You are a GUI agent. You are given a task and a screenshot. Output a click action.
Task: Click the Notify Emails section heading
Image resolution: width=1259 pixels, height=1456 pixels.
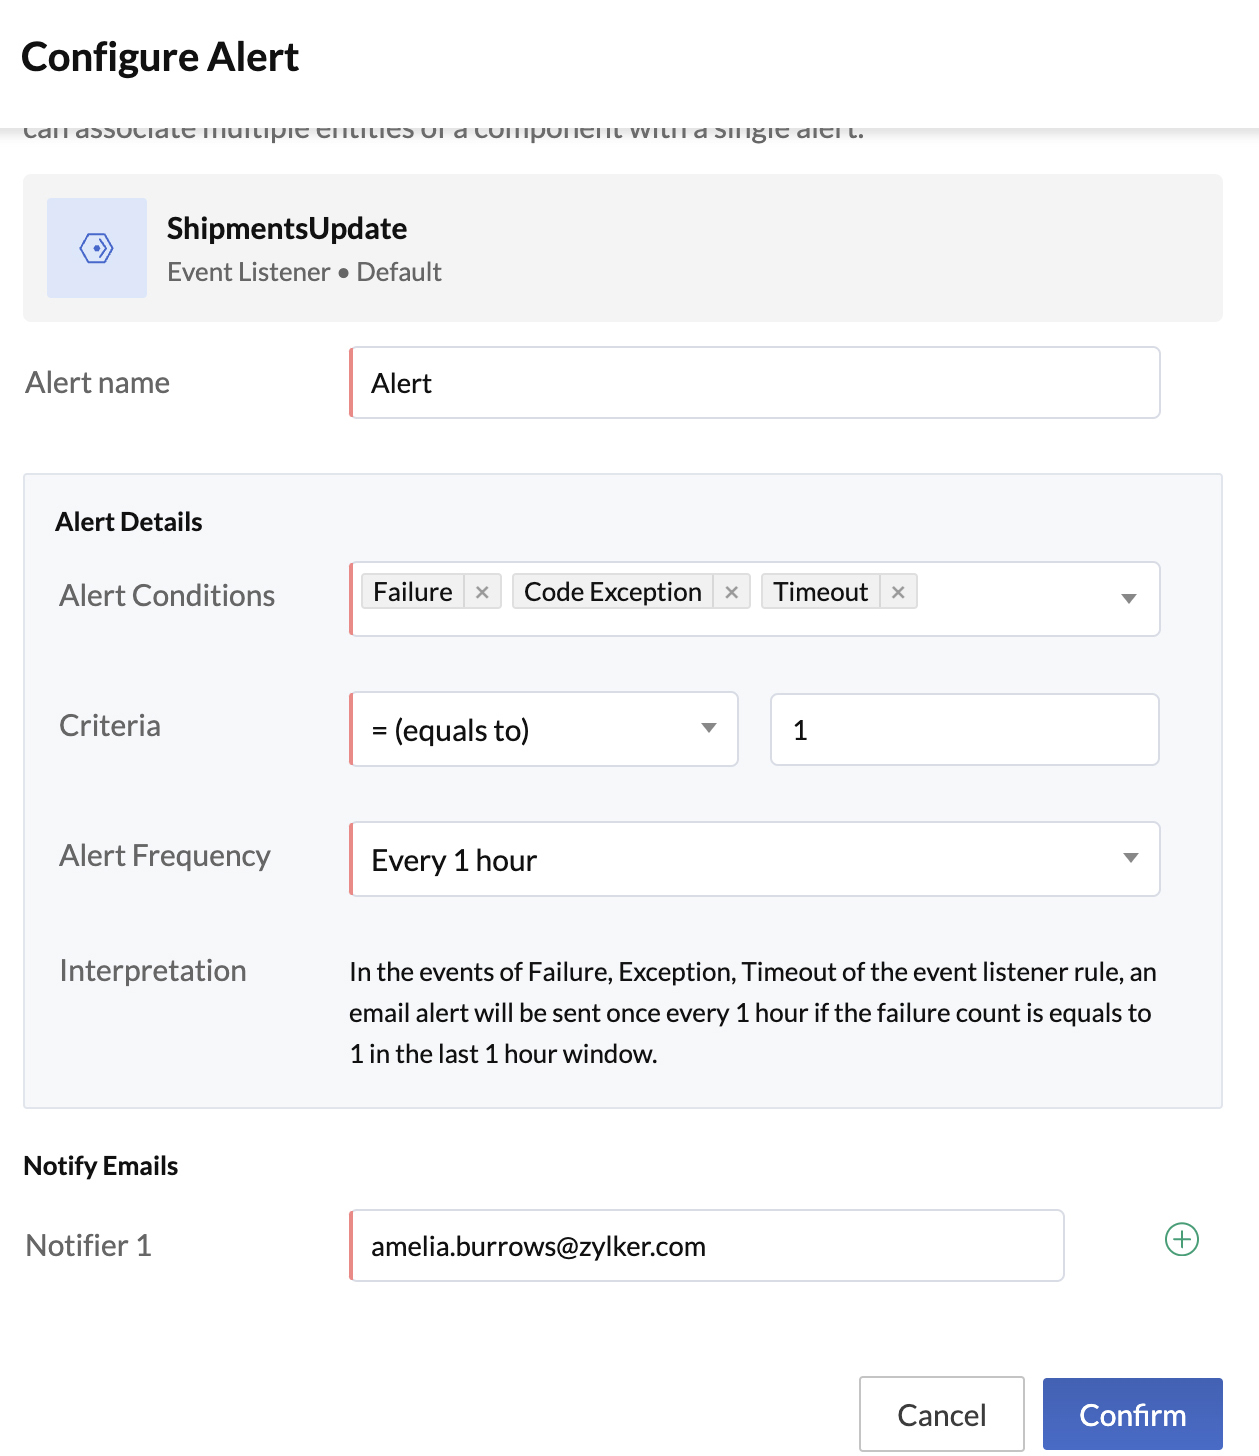(100, 1165)
